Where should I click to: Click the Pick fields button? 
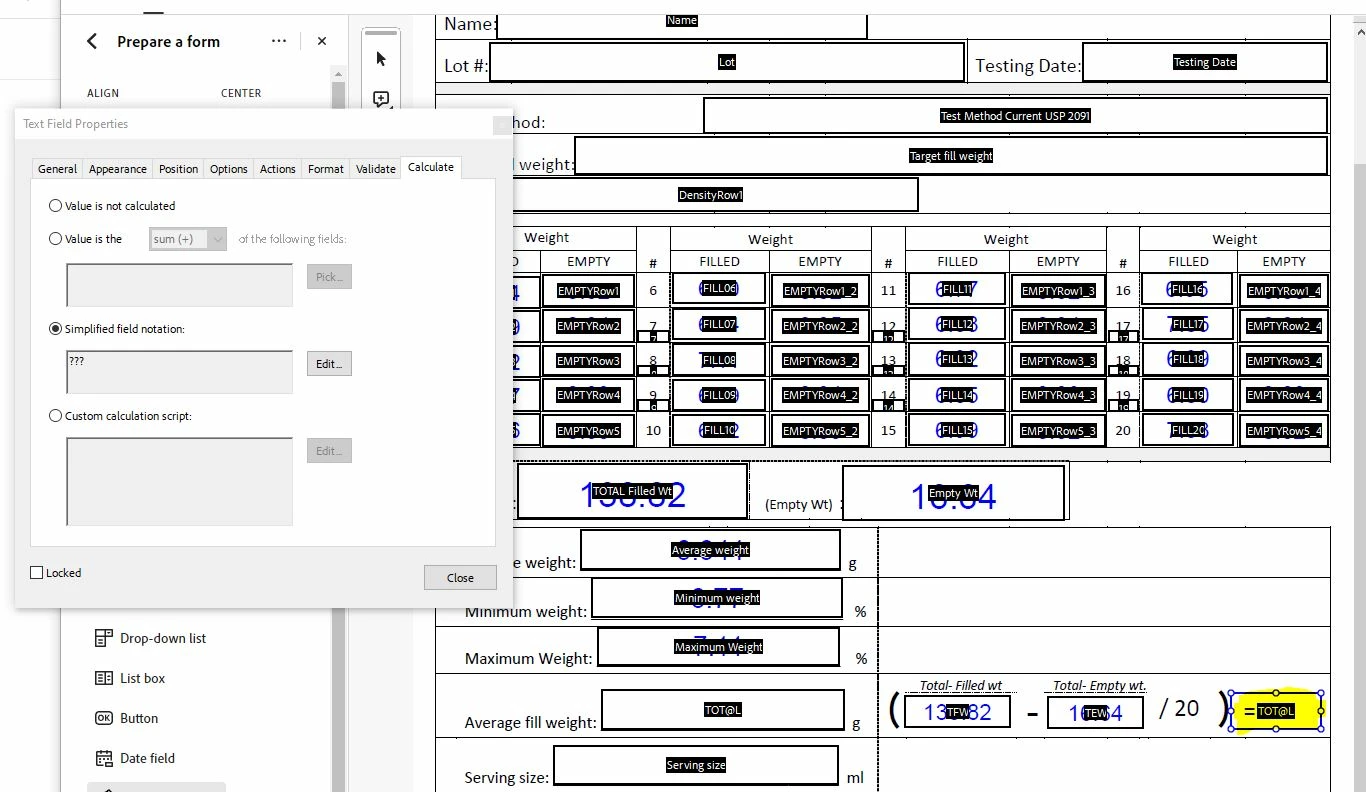329,277
